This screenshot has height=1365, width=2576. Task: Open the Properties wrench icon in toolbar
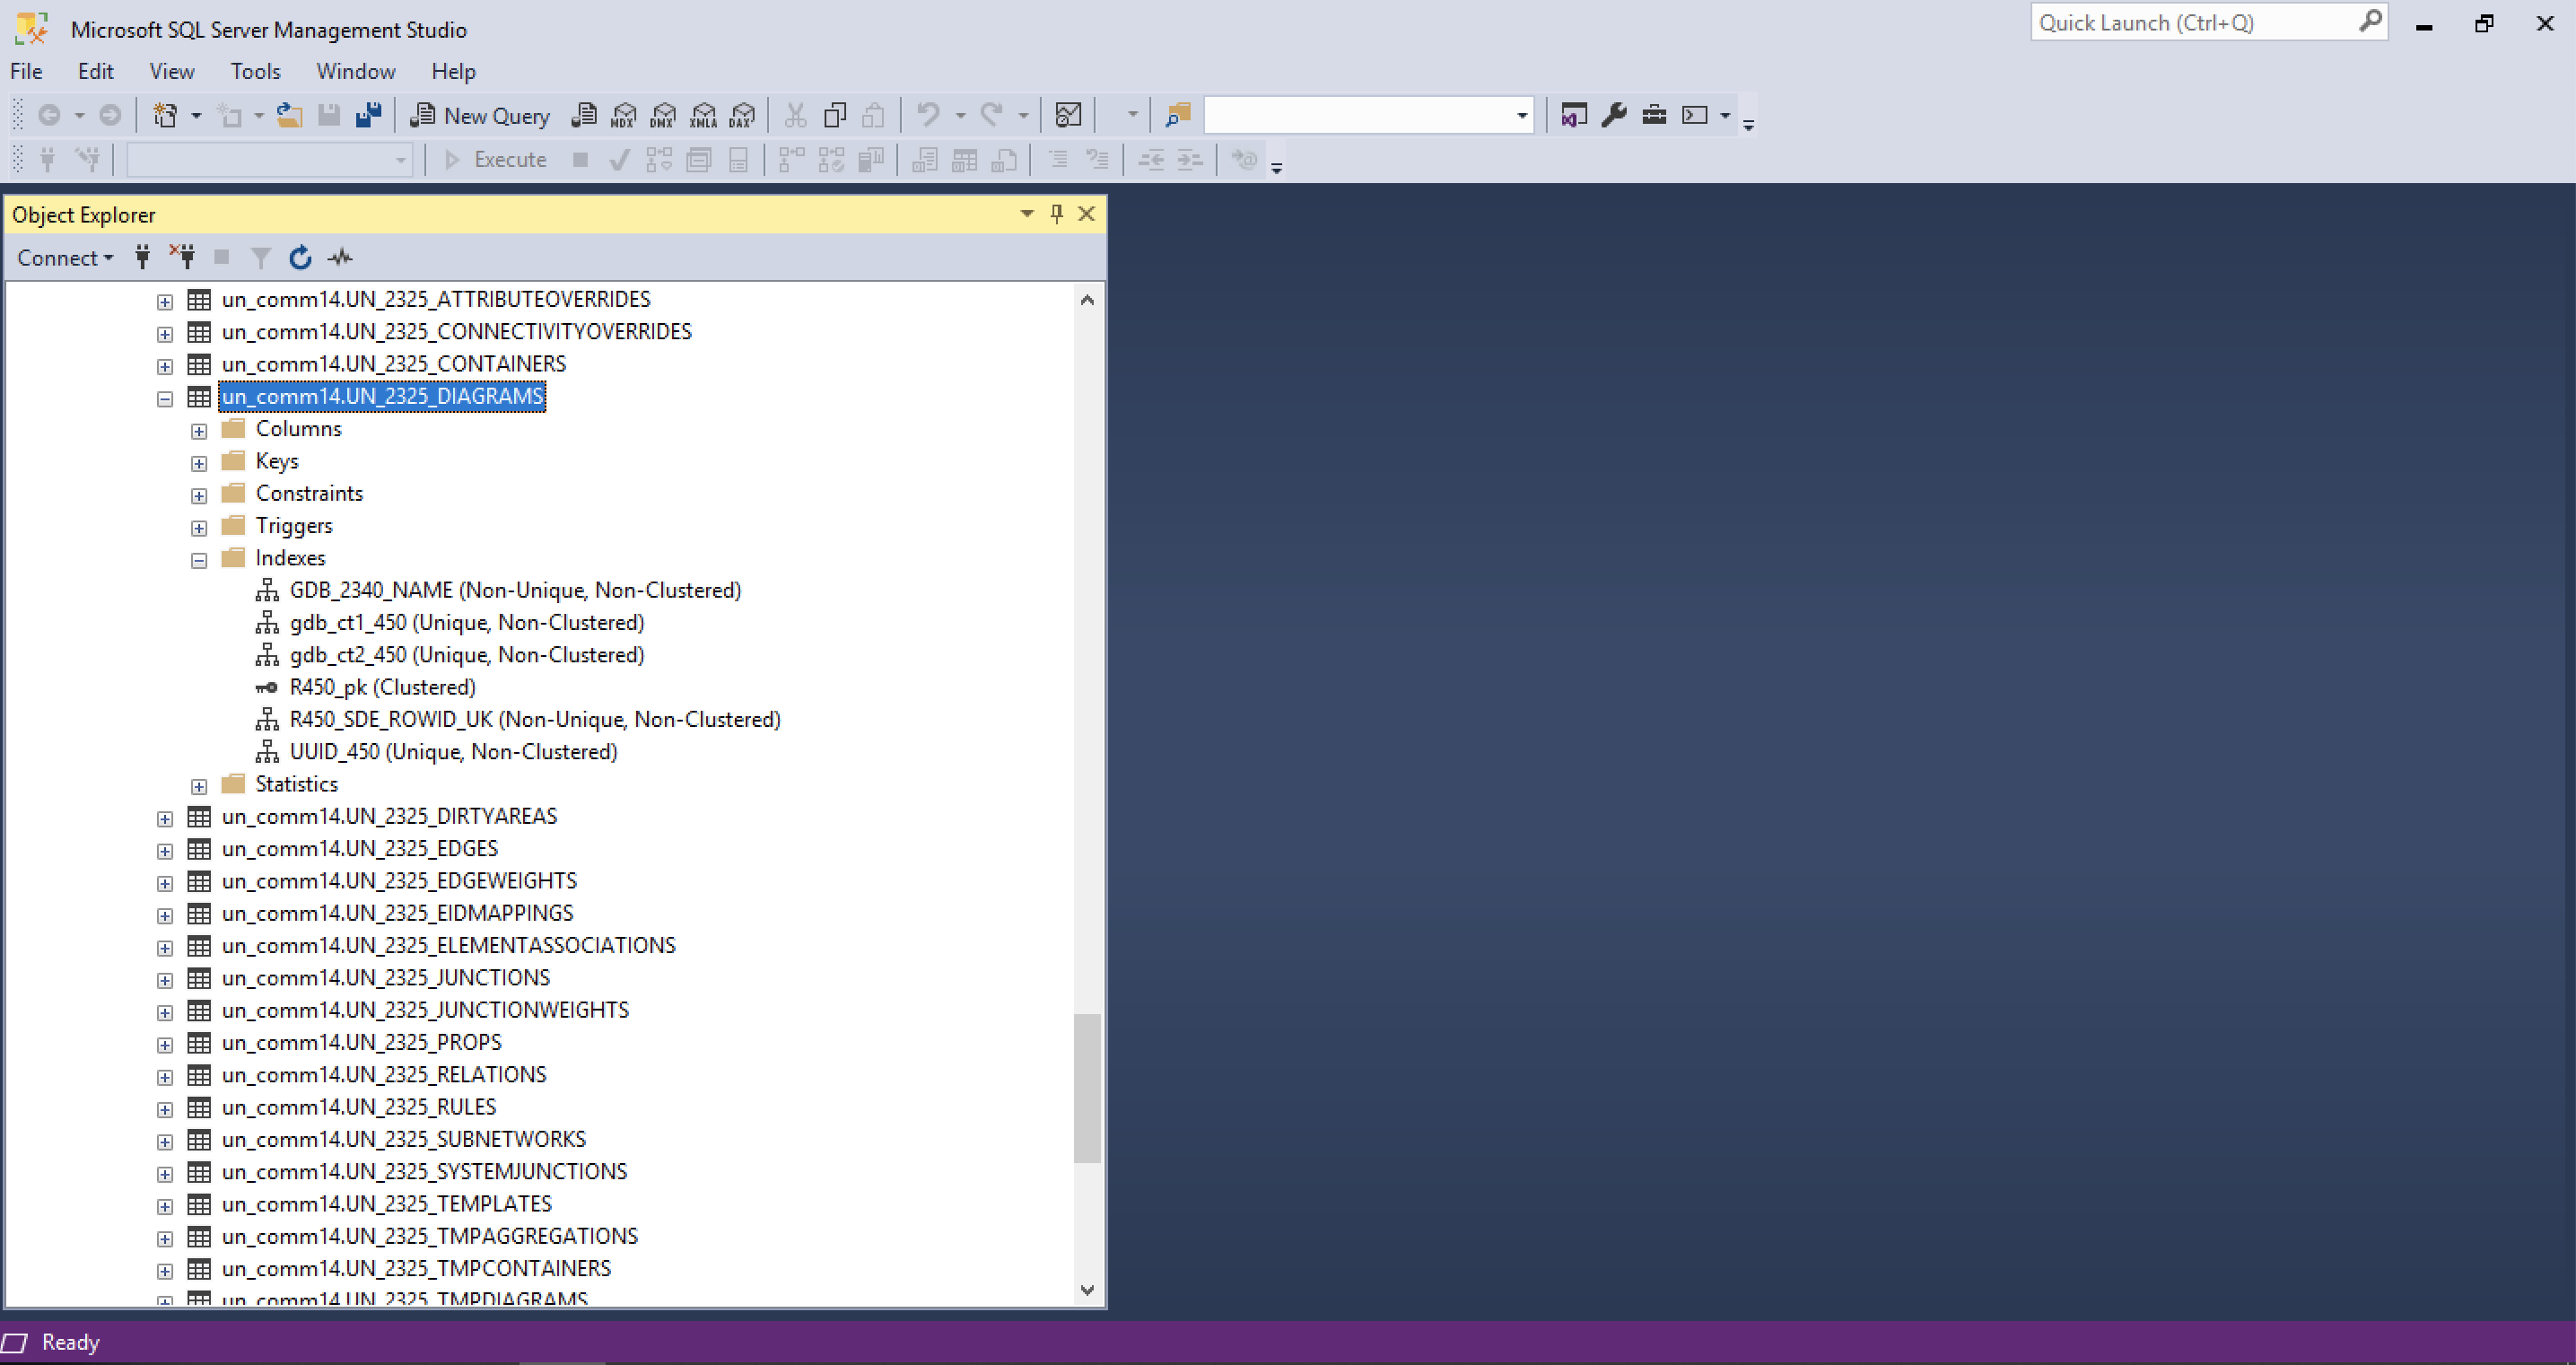[1613, 116]
